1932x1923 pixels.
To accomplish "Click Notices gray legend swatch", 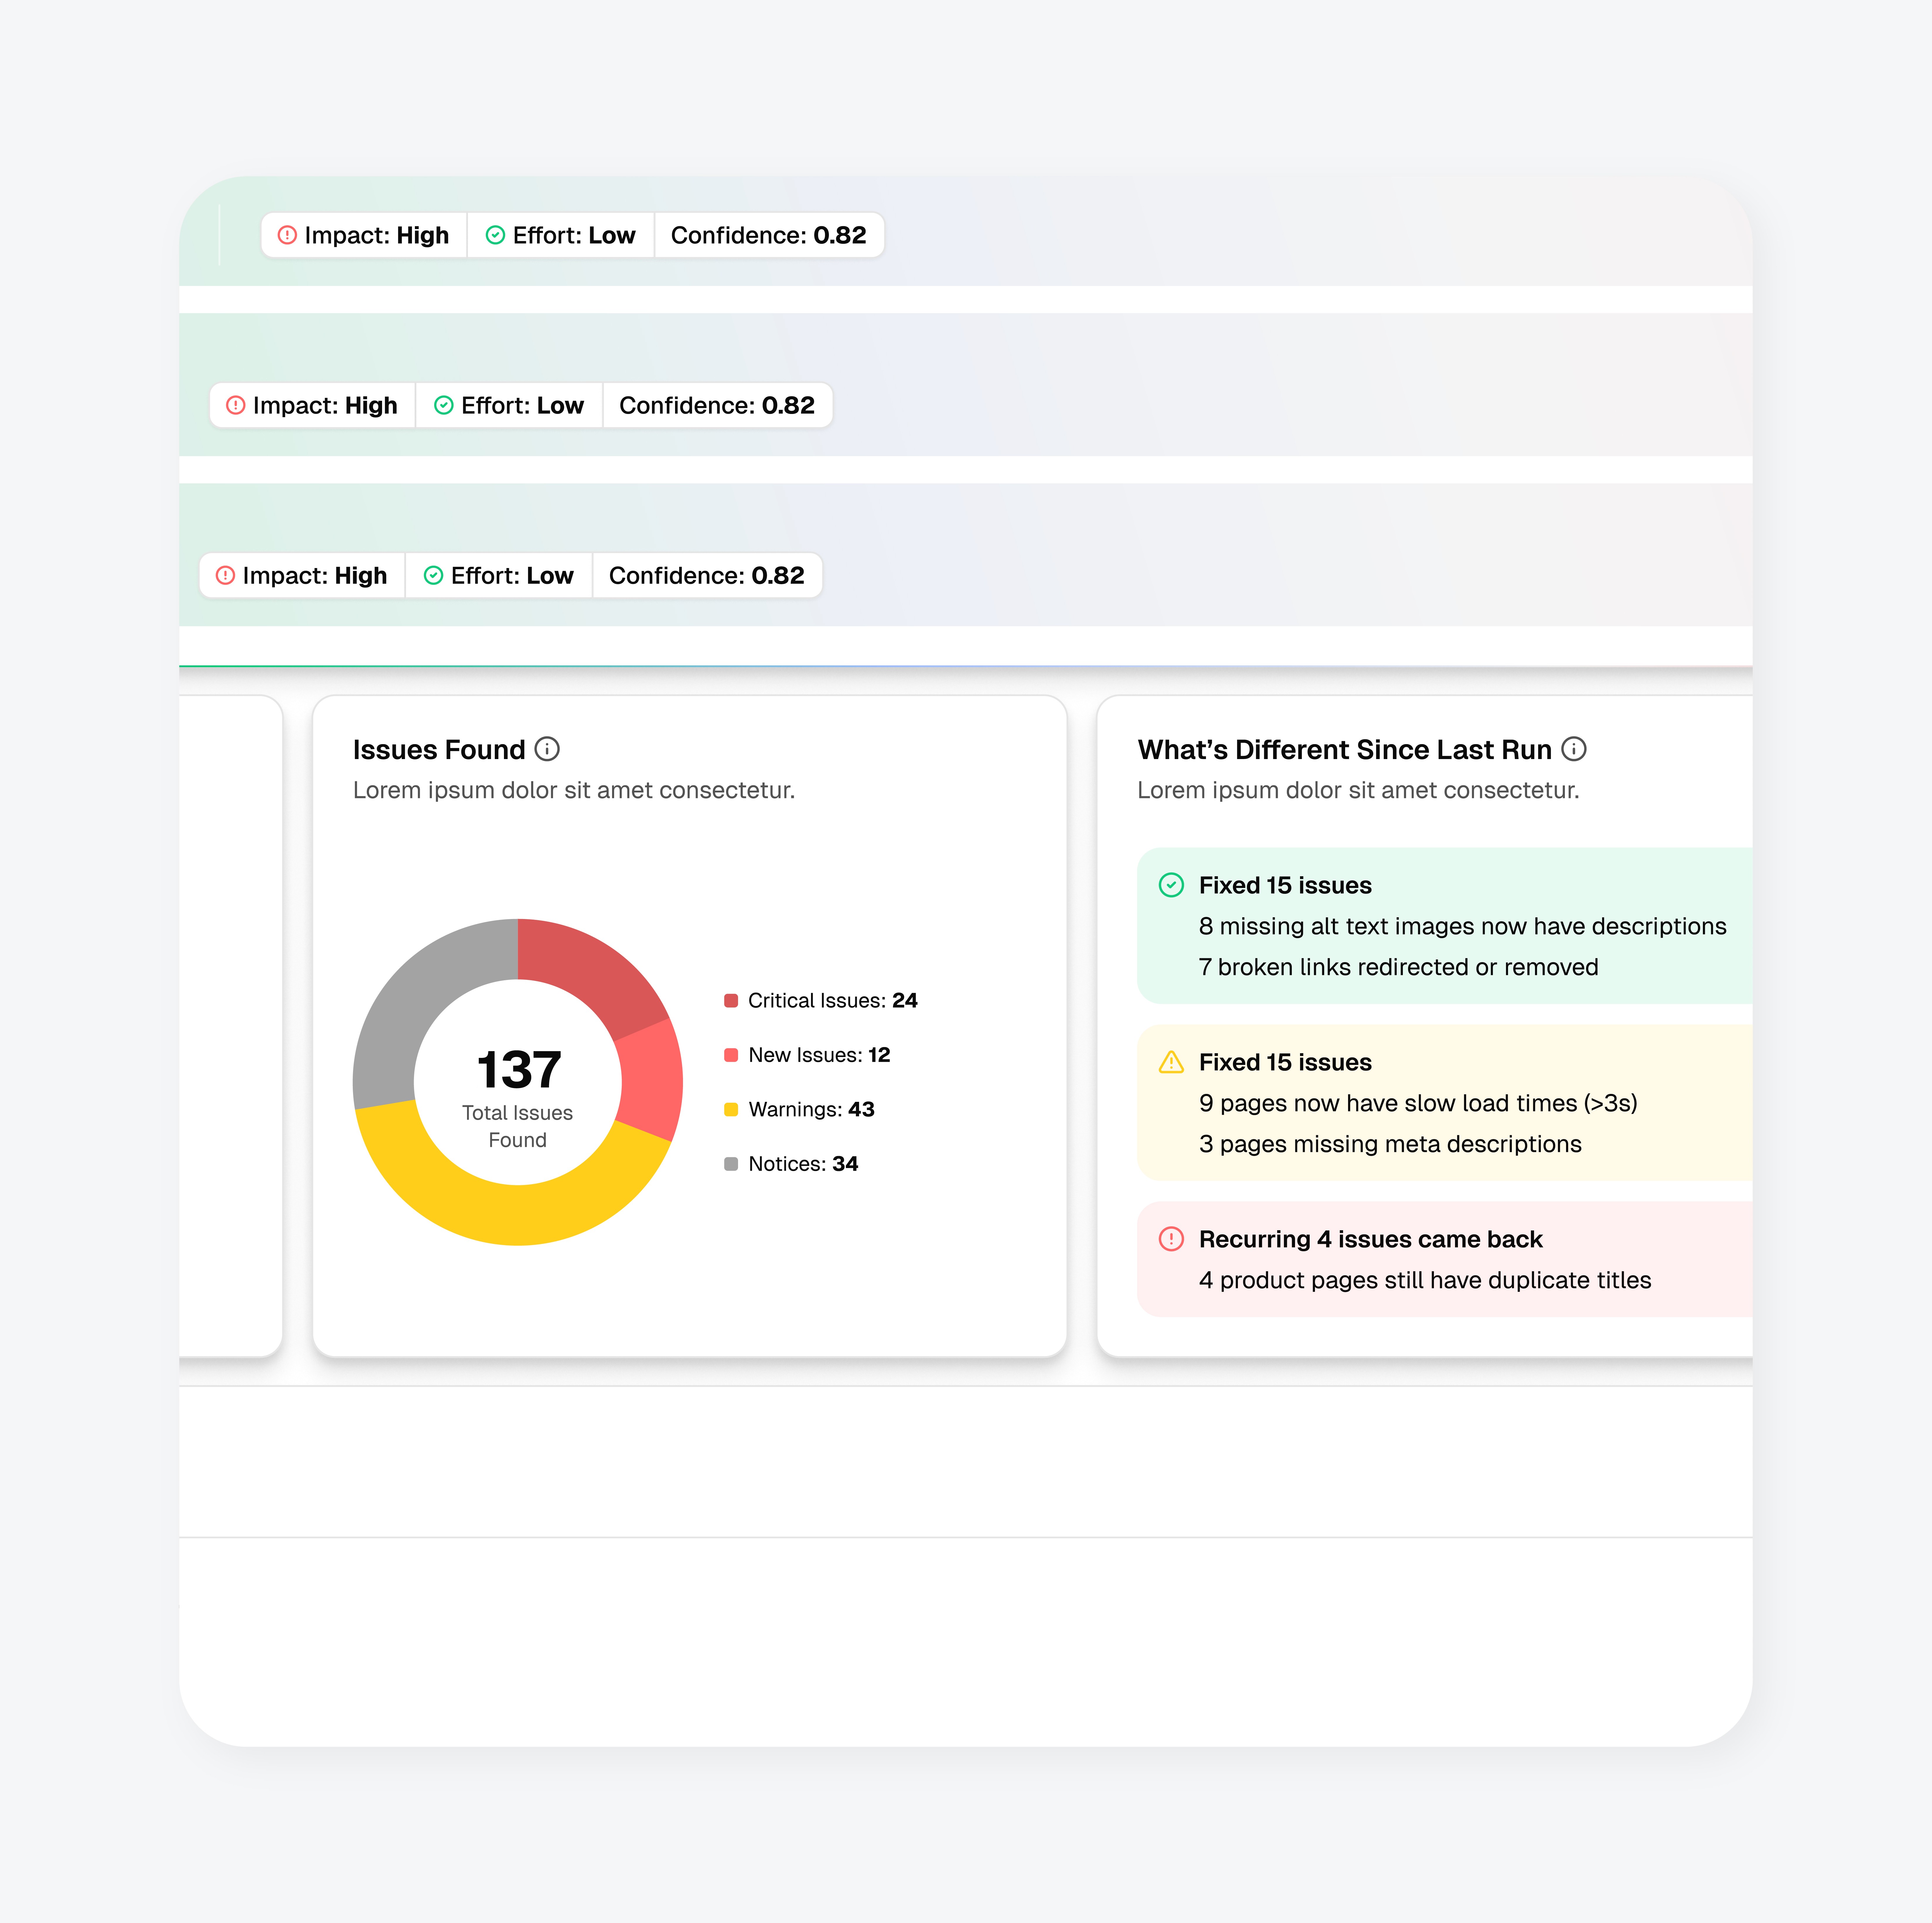I will click(x=731, y=1164).
